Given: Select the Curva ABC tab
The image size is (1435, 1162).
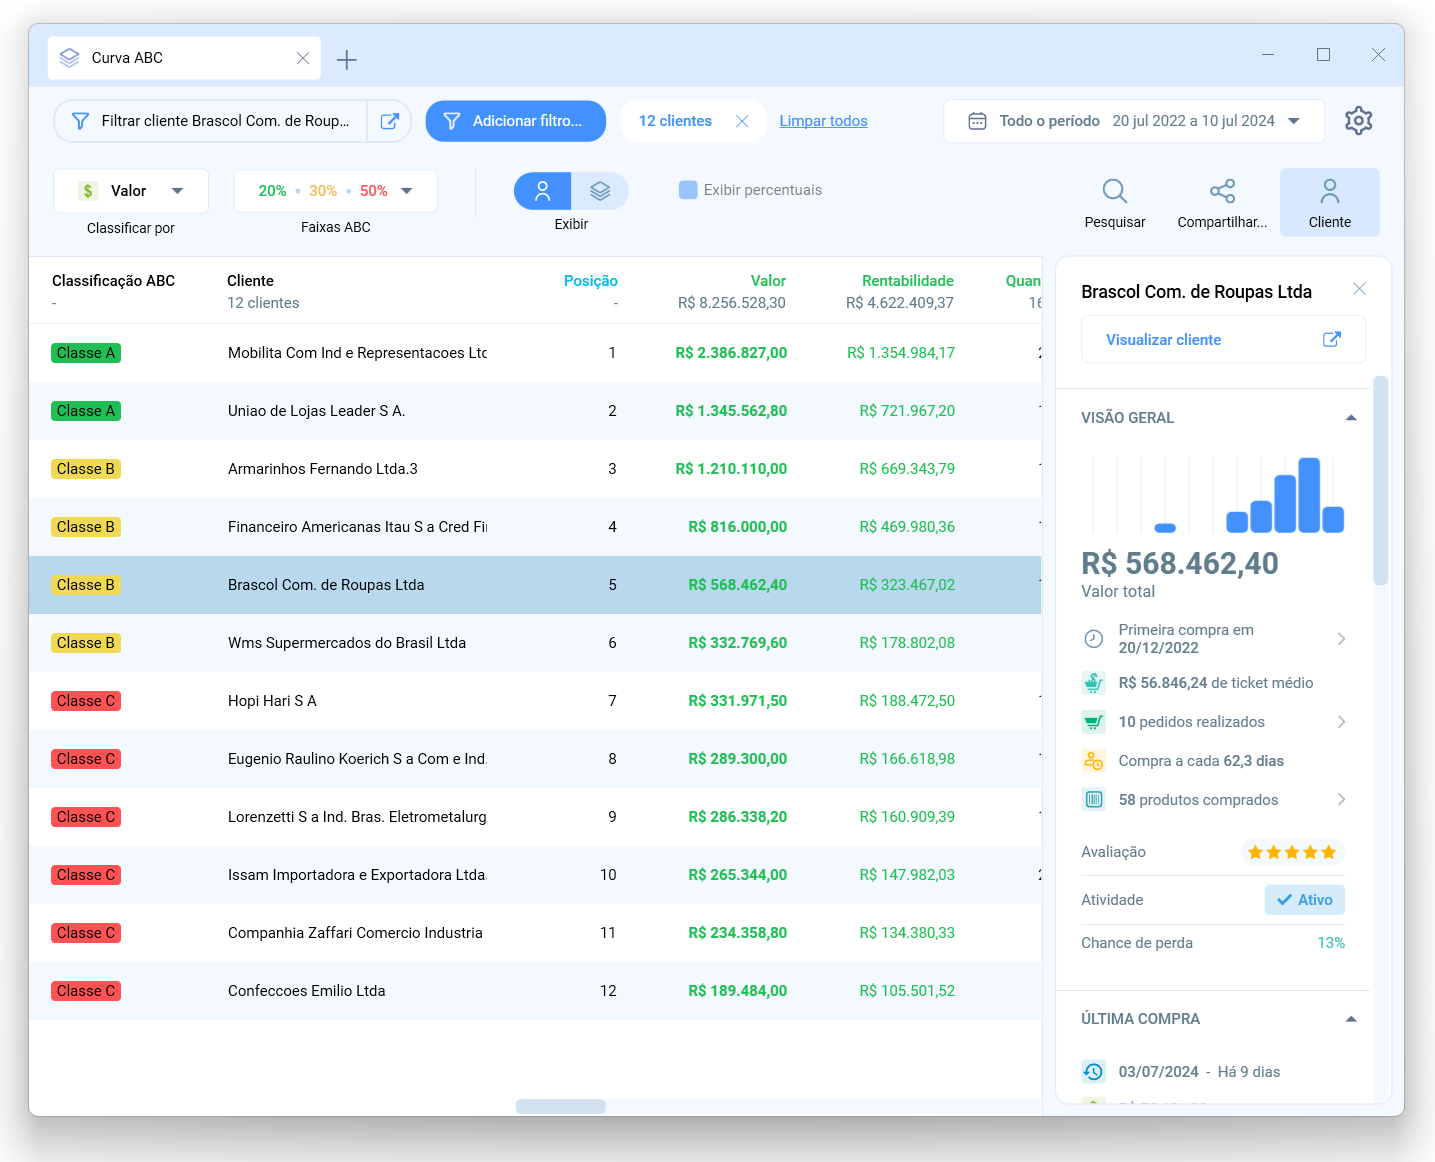Looking at the screenshot, I should [185, 58].
